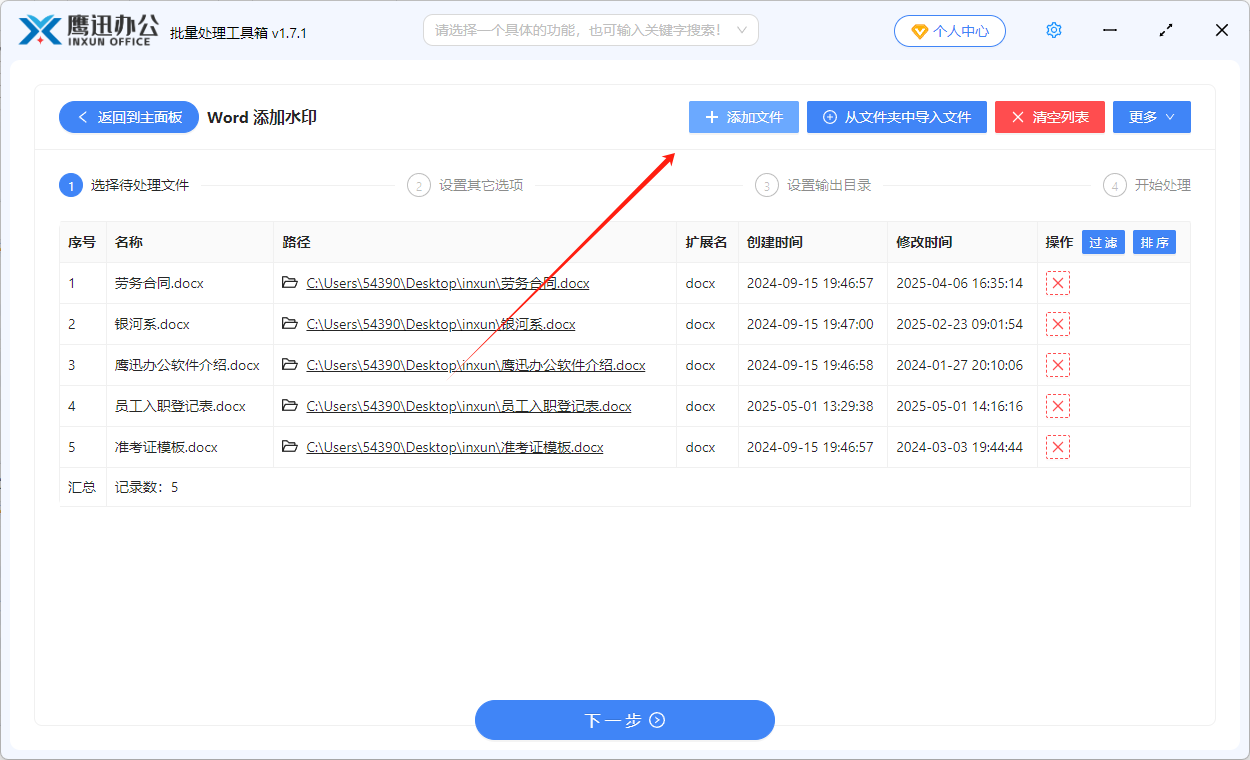Click folder icon beside 劳务合同.docx path

coord(290,283)
